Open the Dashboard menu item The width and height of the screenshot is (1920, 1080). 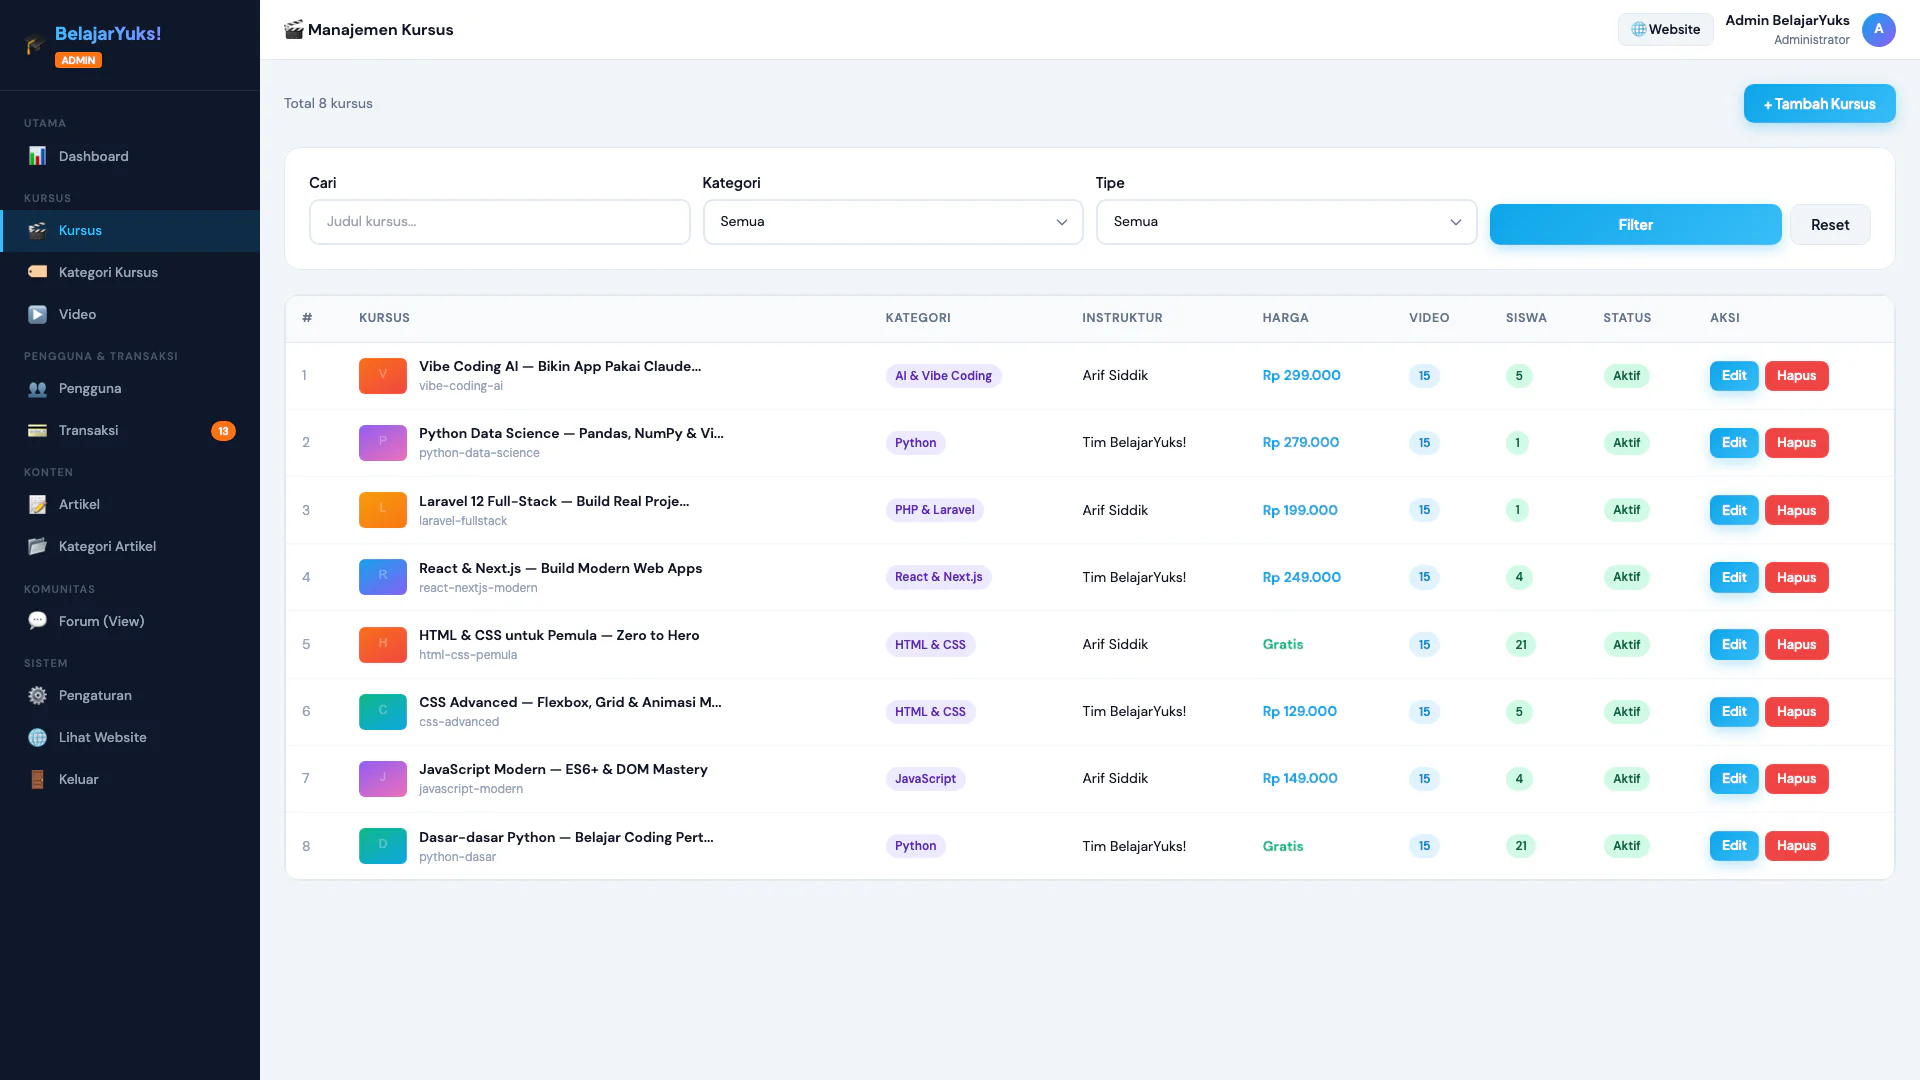tap(130, 156)
